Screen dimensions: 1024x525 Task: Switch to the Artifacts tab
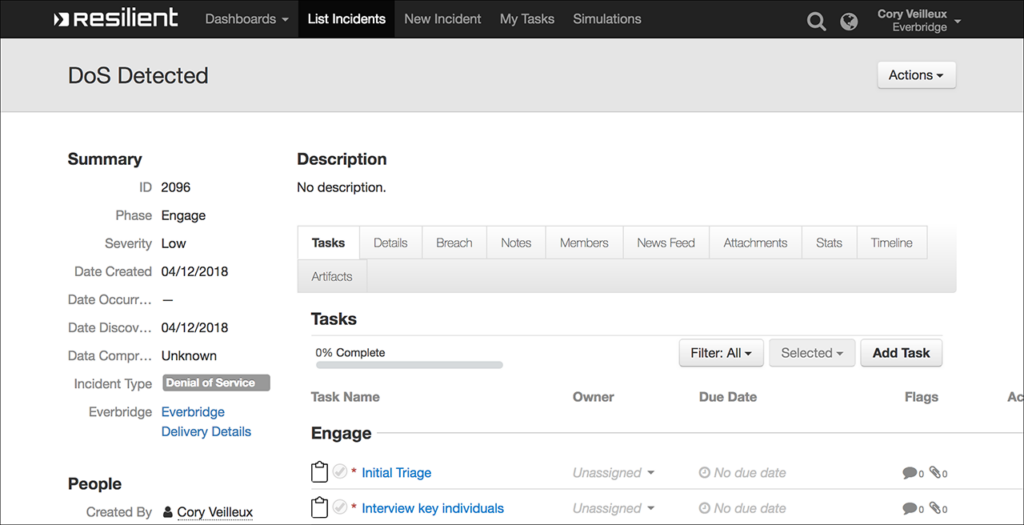(332, 276)
